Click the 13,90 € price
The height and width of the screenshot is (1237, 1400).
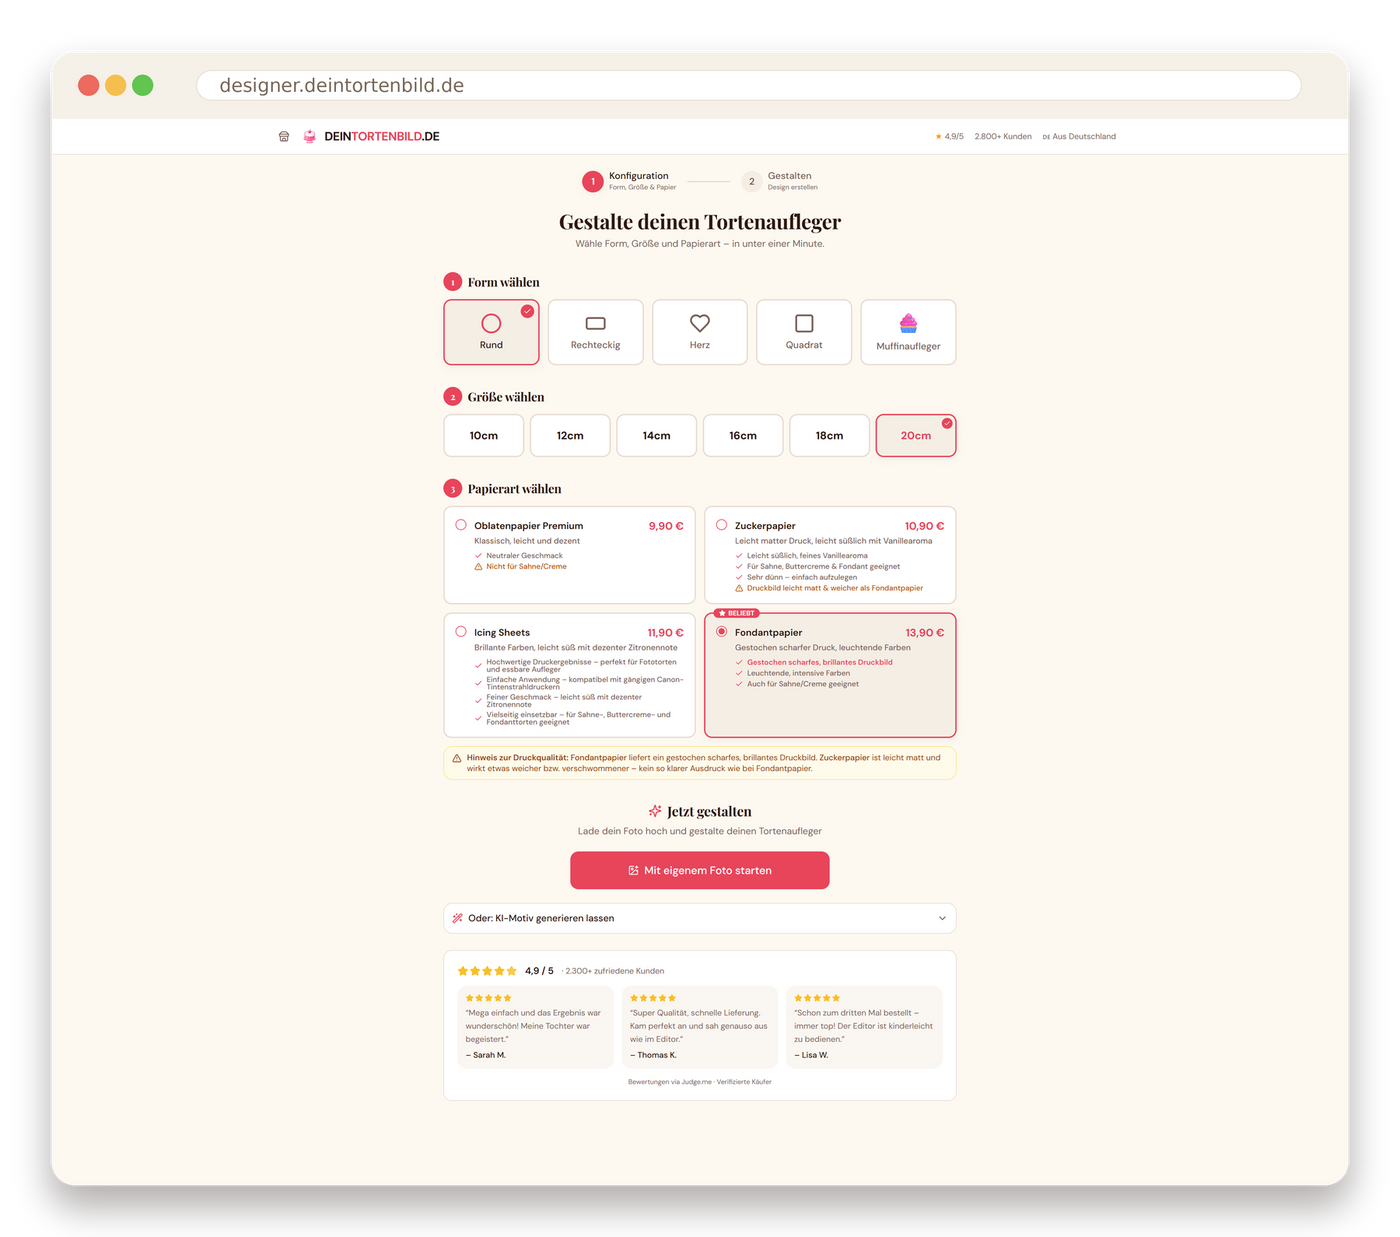point(925,633)
